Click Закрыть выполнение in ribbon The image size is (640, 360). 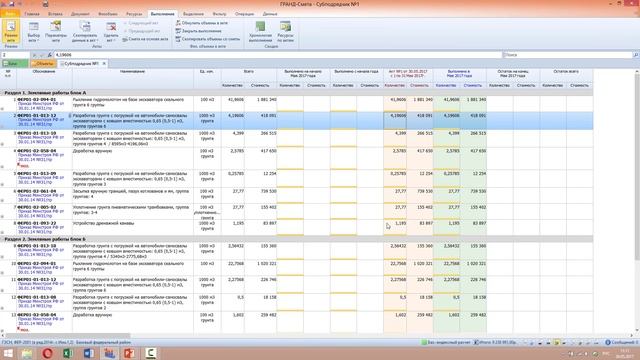[199, 31]
